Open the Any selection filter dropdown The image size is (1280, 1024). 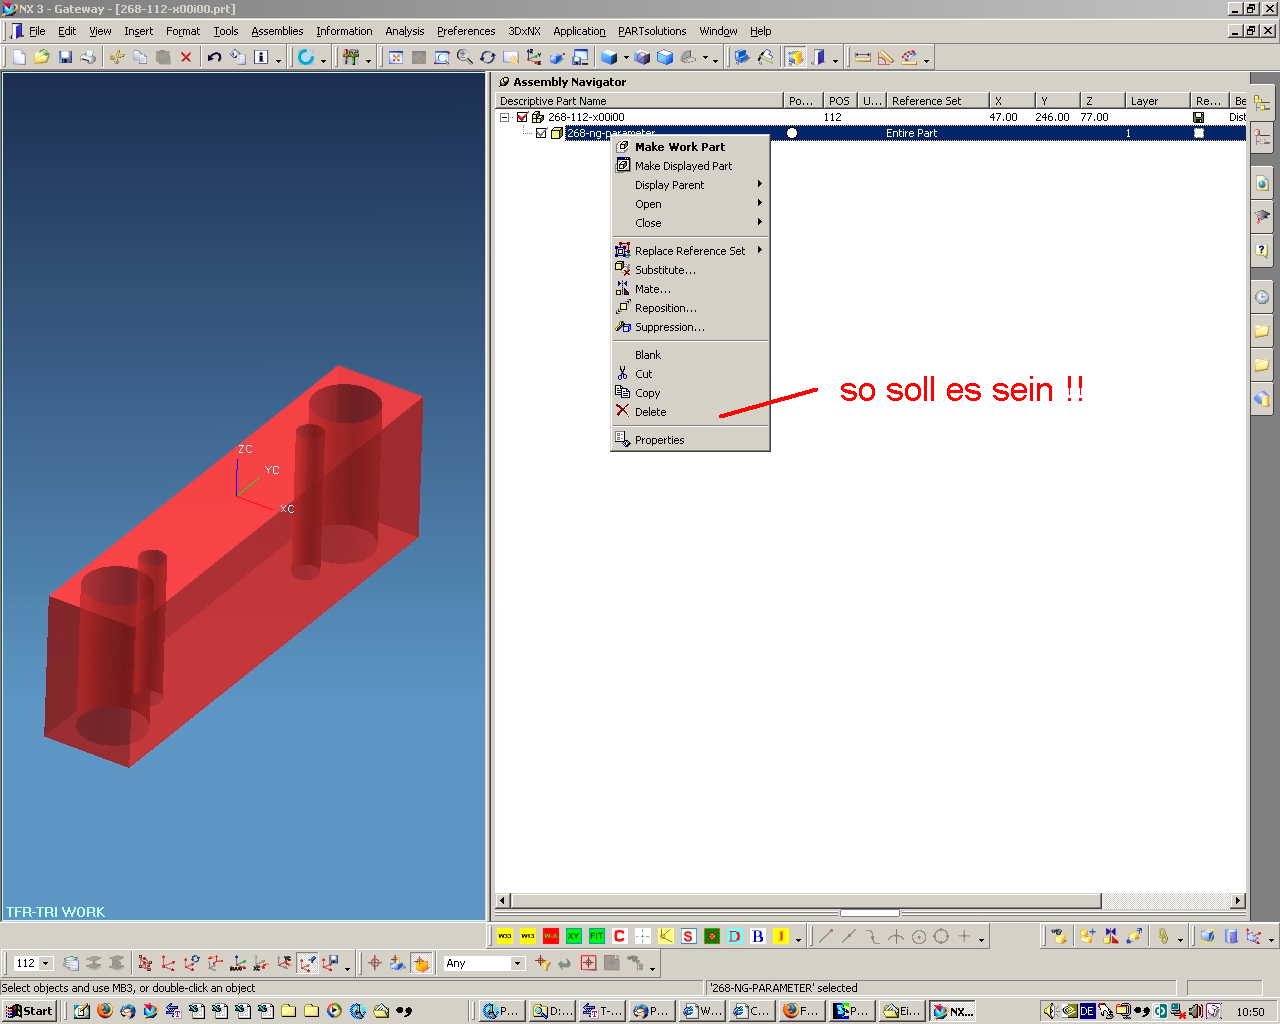click(517, 963)
